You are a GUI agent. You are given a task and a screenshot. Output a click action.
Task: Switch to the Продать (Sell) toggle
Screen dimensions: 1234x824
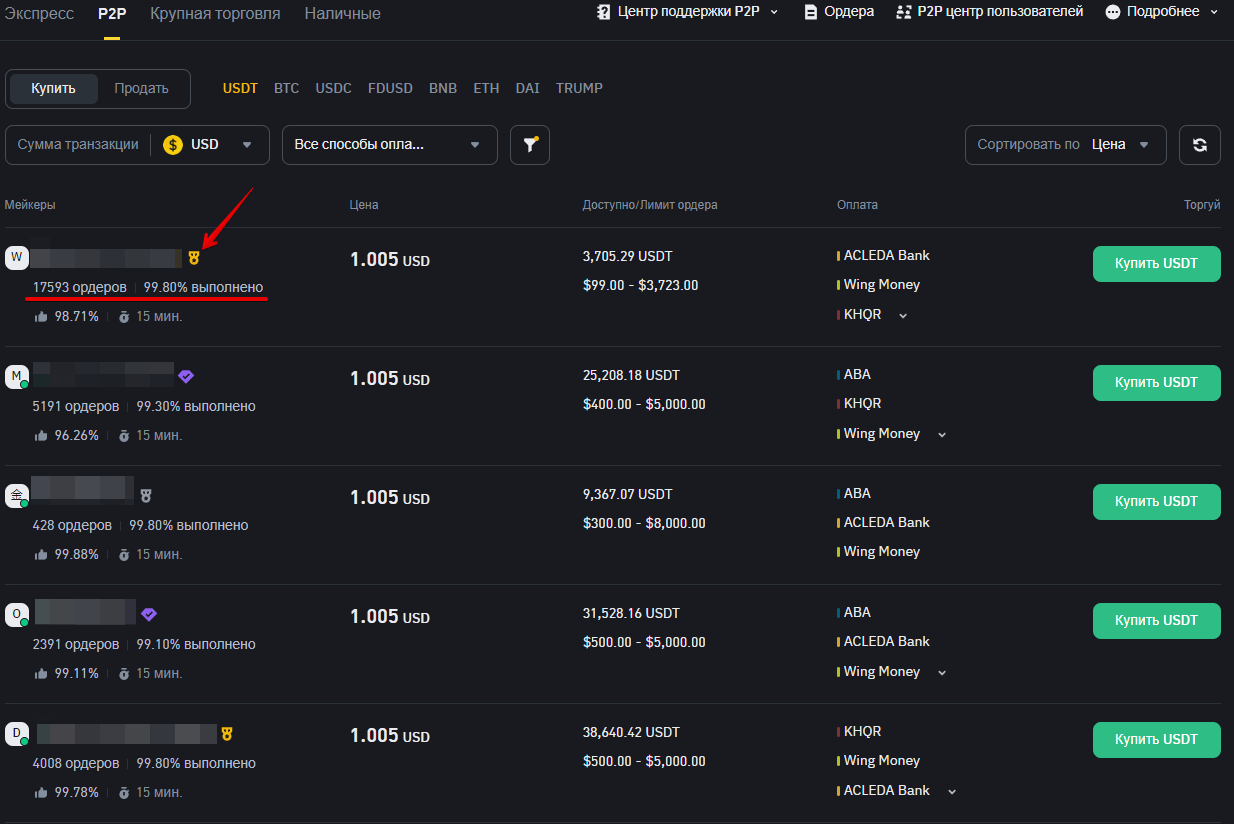141,88
